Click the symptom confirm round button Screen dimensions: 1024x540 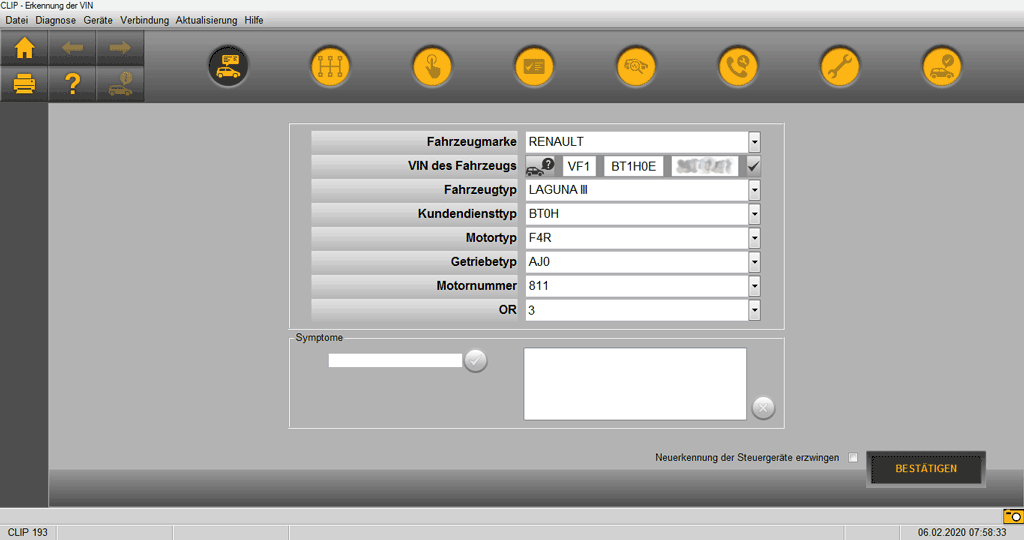476,360
